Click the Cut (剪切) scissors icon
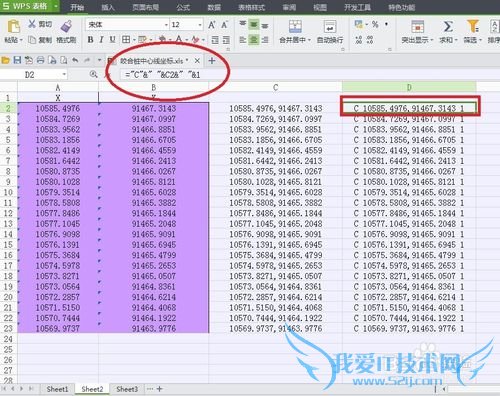This screenshot has width=500, height=396. (32, 24)
